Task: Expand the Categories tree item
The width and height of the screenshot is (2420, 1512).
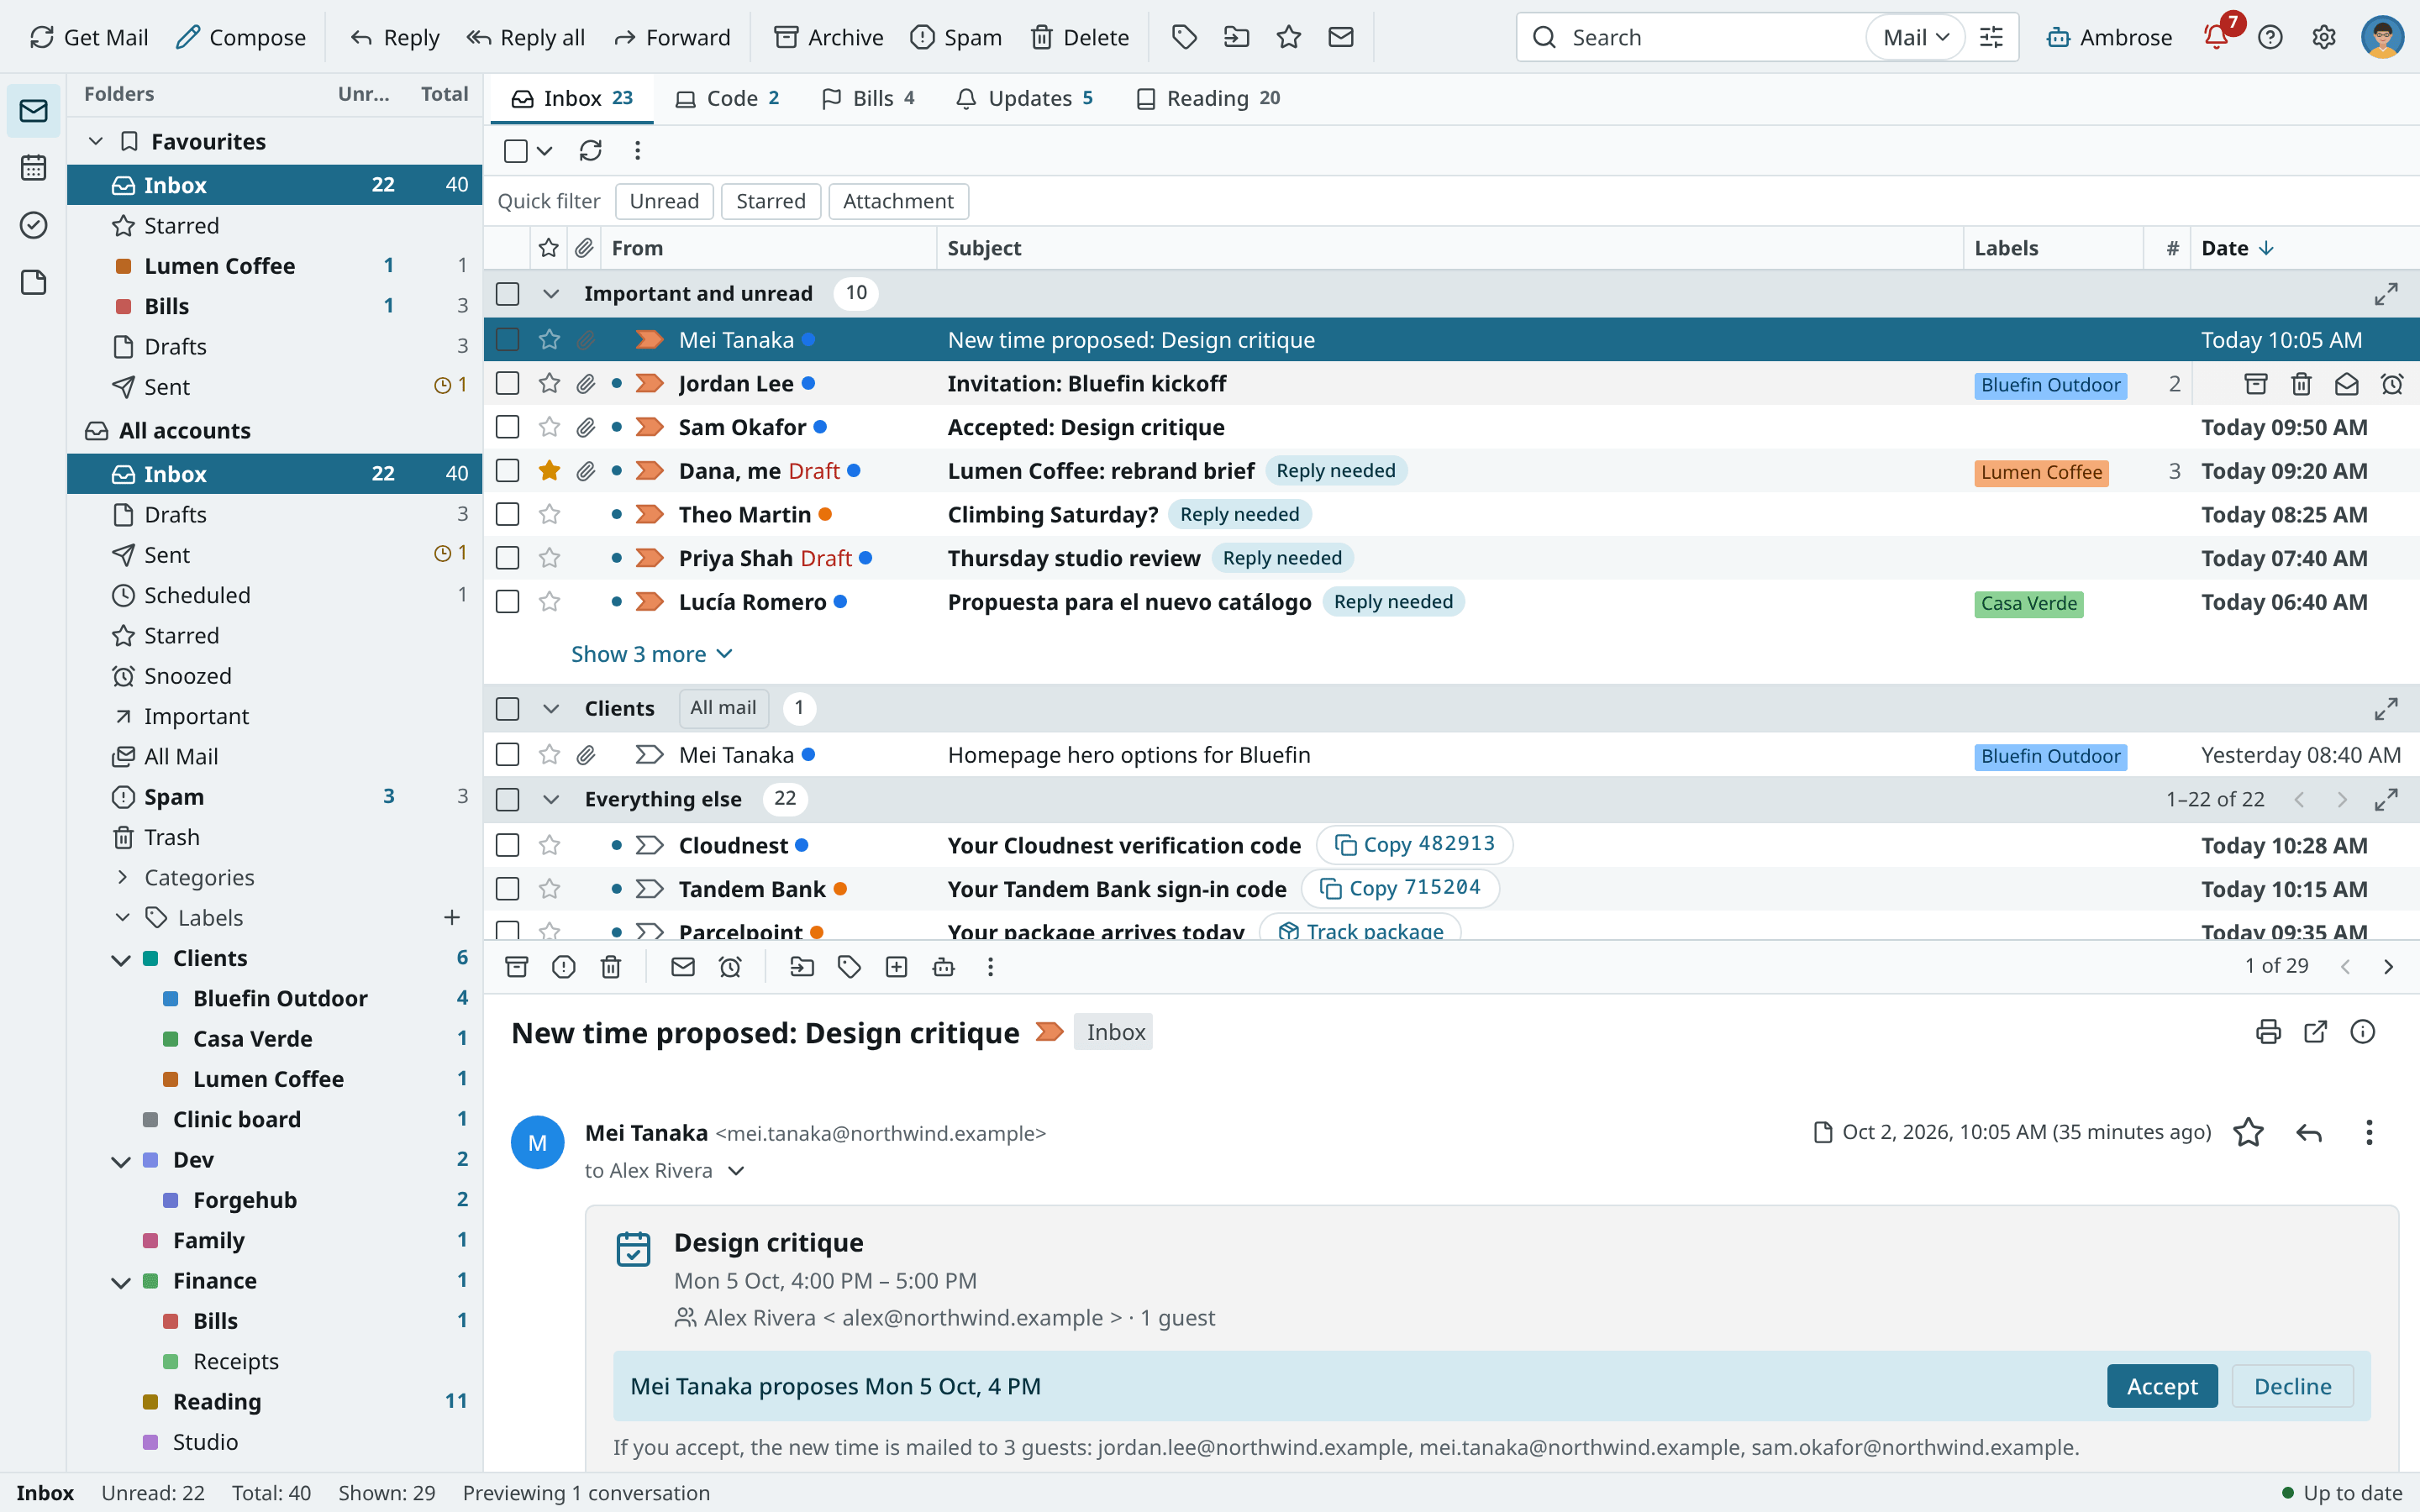Action: pyautogui.click(x=123, y=877)
